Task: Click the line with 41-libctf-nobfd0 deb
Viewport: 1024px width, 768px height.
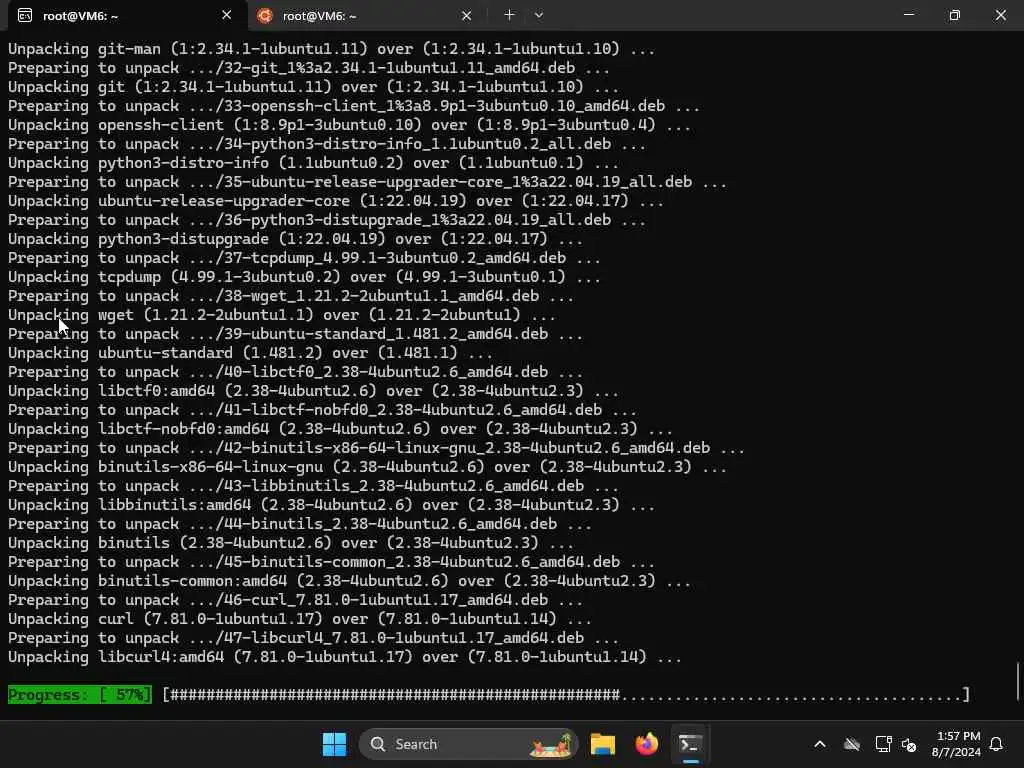Action: point(323,409)
